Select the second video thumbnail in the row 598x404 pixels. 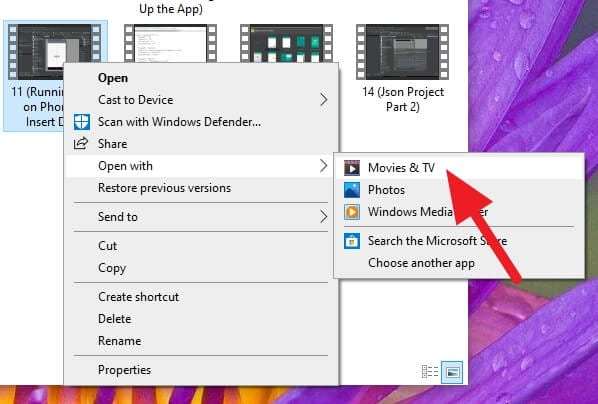point(170,43)
